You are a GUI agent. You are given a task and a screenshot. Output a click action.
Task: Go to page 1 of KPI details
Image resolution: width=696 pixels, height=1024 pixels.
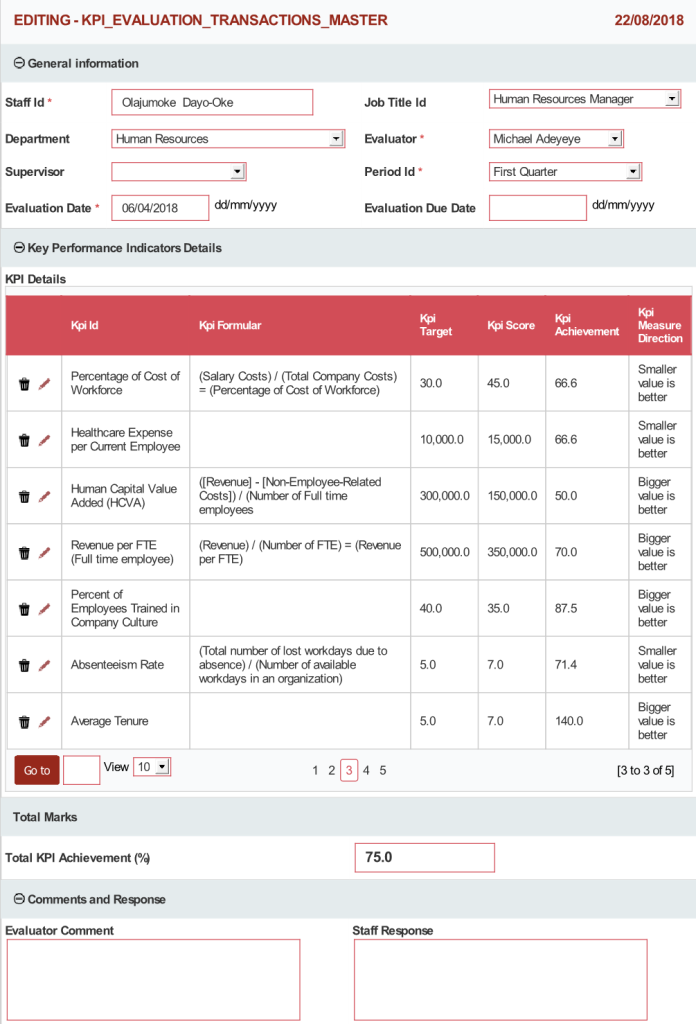coord(315,770)
